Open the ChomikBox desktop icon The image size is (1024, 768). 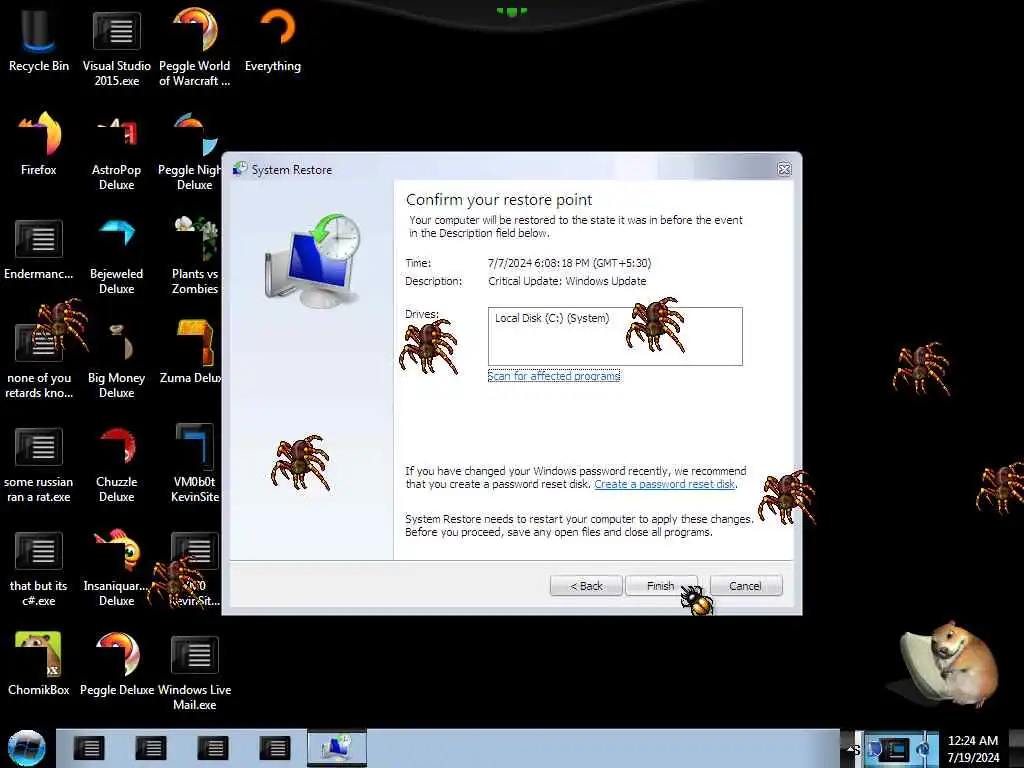(x=39, y=663)
